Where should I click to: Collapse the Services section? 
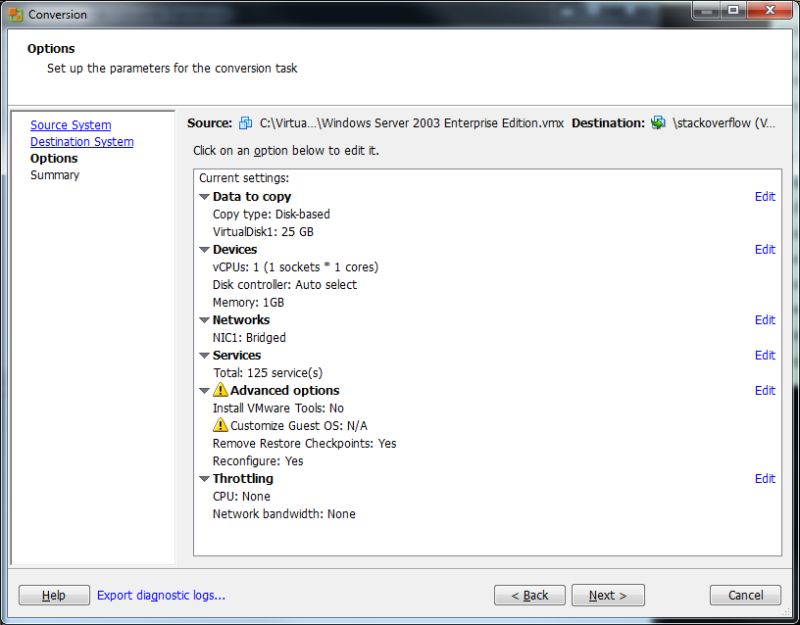pos(206,355)
